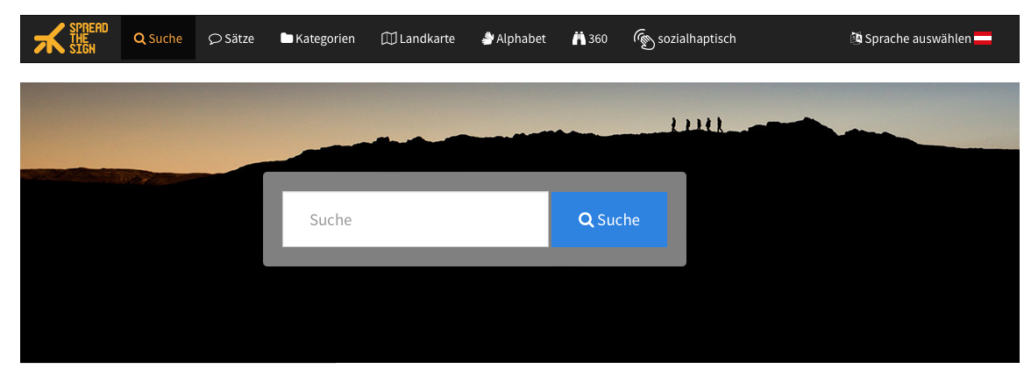1024x369 pixels.
Task: Open the Landkarte page
Action: click(x=418, y=39)
